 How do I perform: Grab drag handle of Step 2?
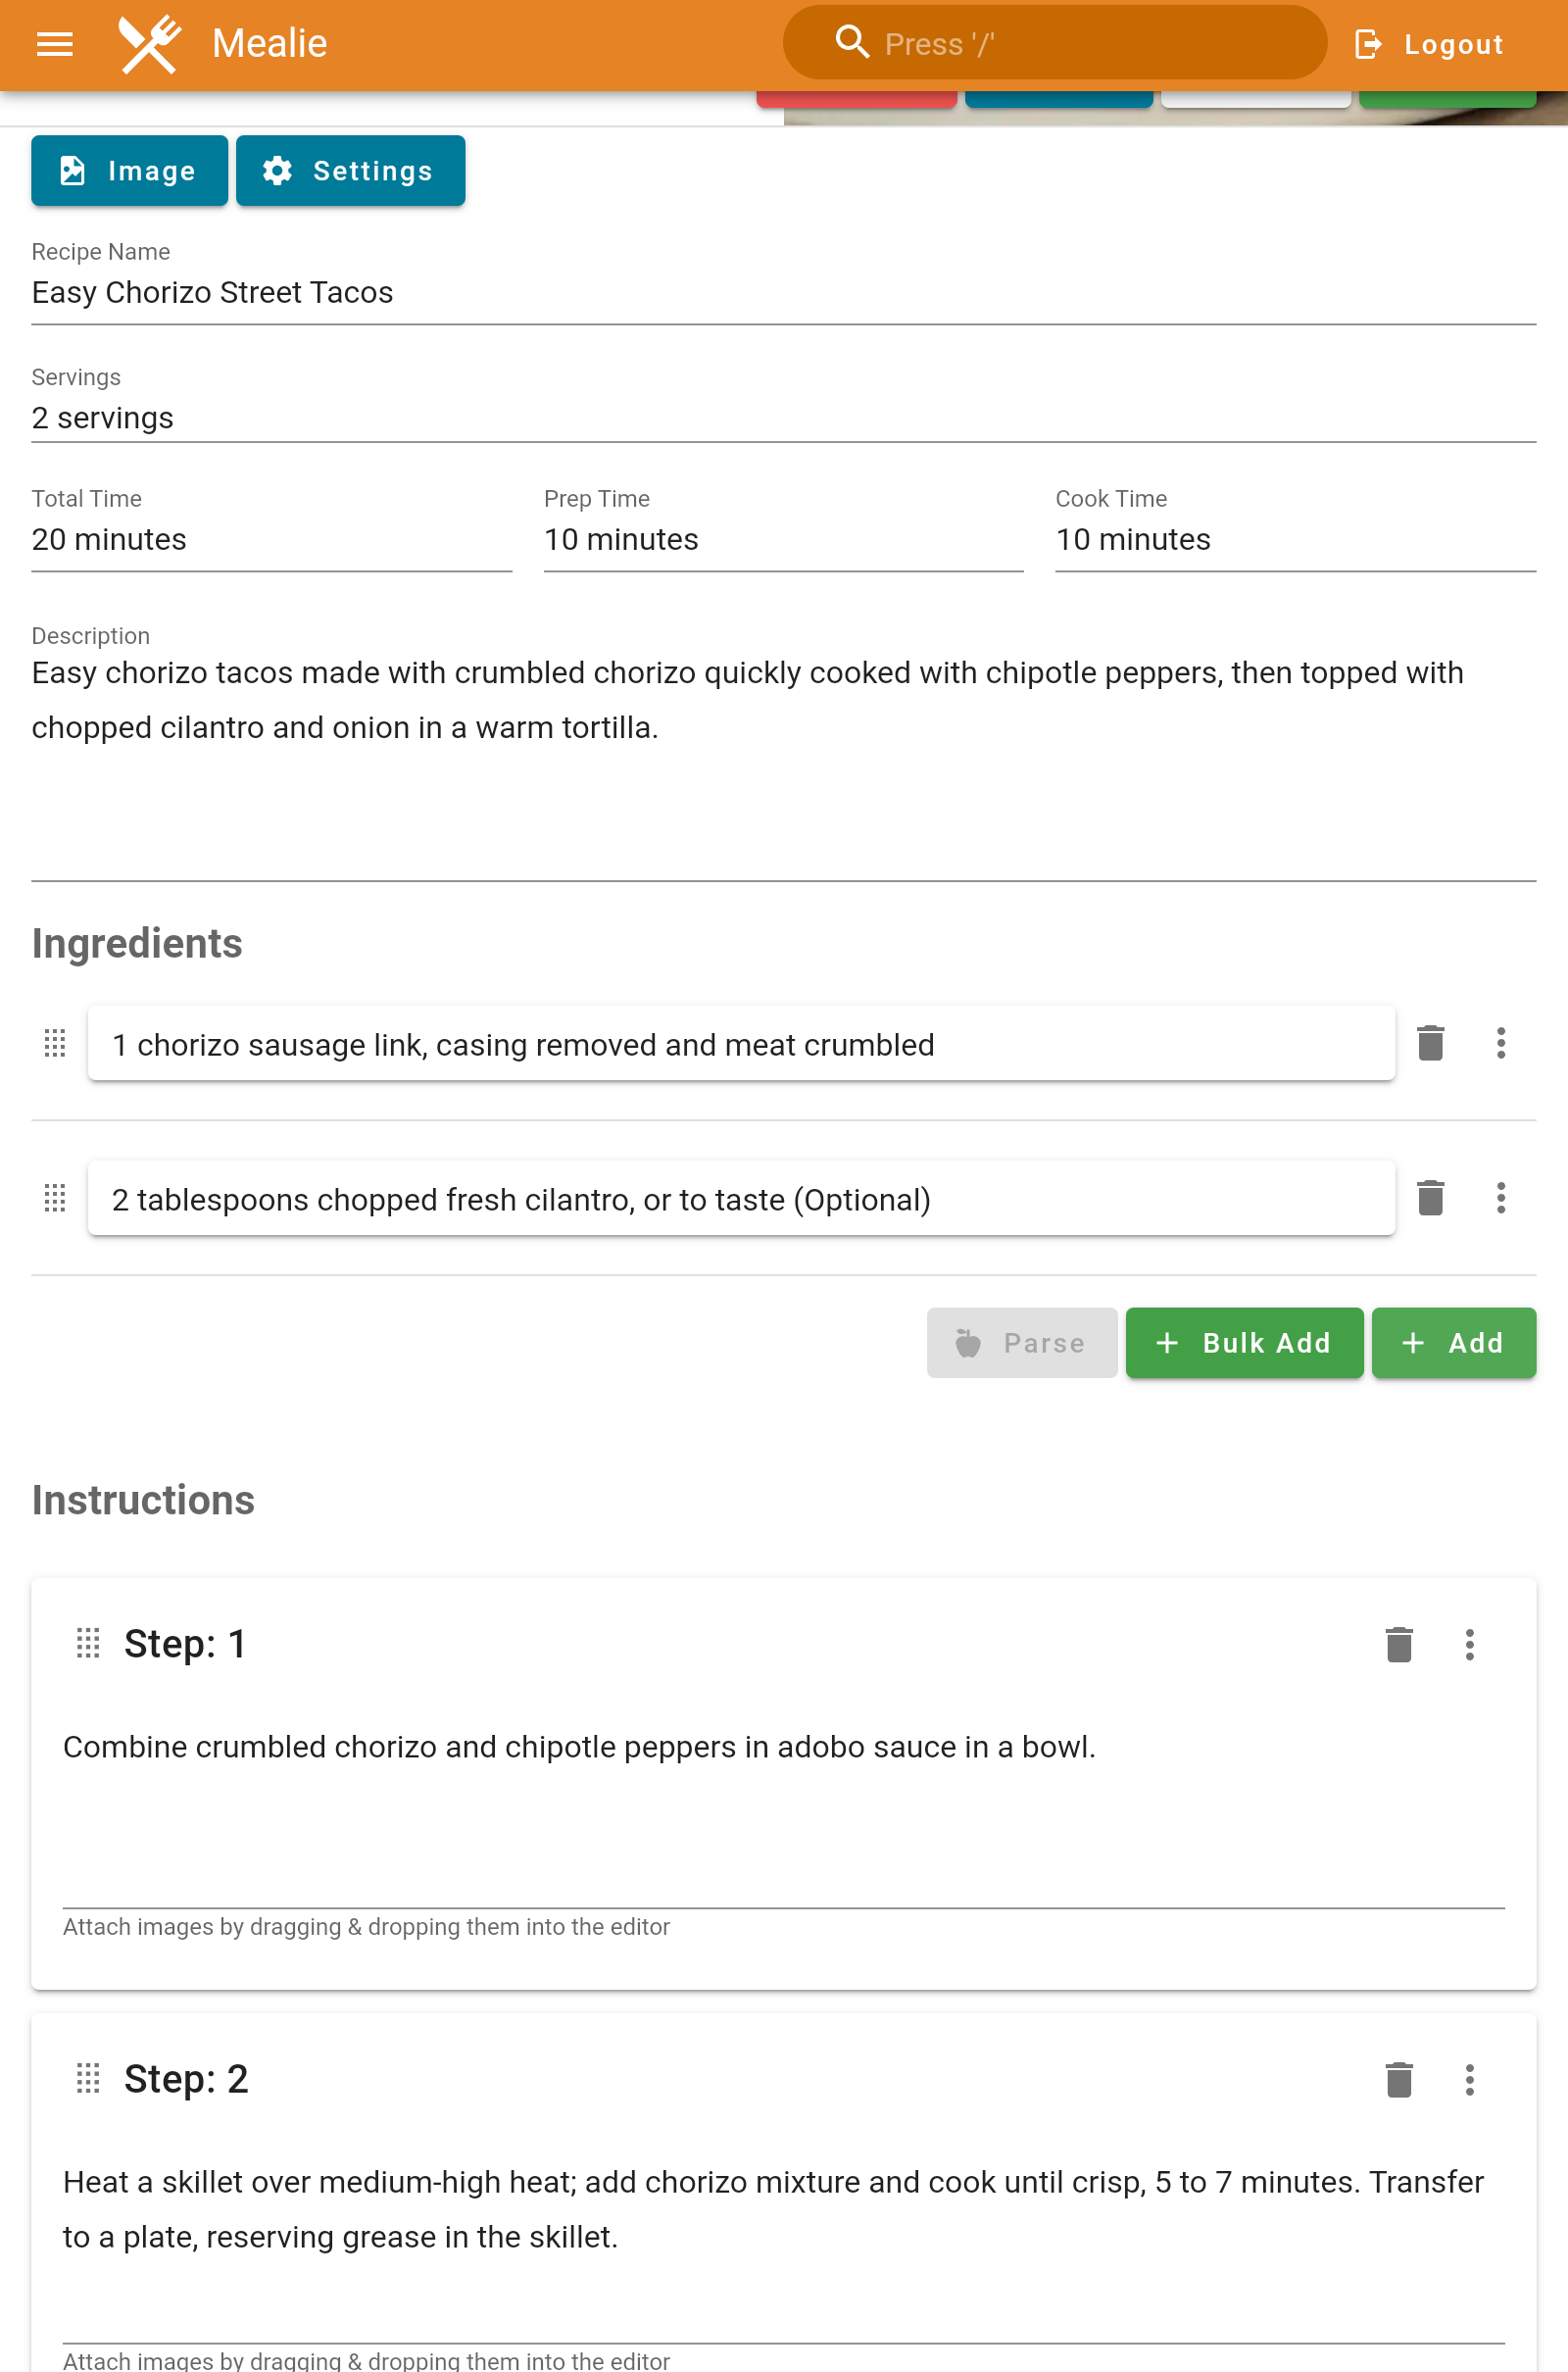88,2079
